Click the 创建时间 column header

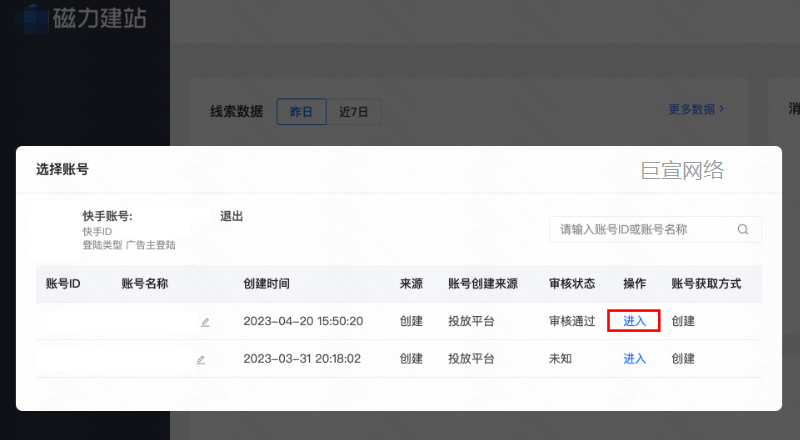[266, 284]
